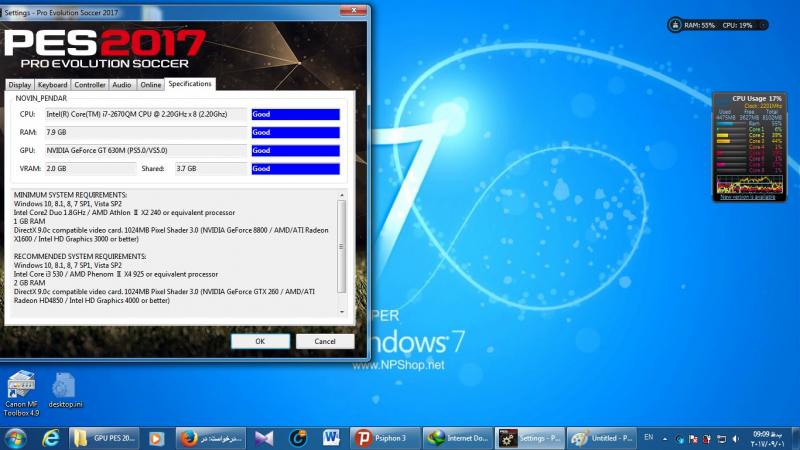Click the circular C app taskbar icon
This screenshot has width=800, height=450.
pyautogui.click(x=298, y=438)
